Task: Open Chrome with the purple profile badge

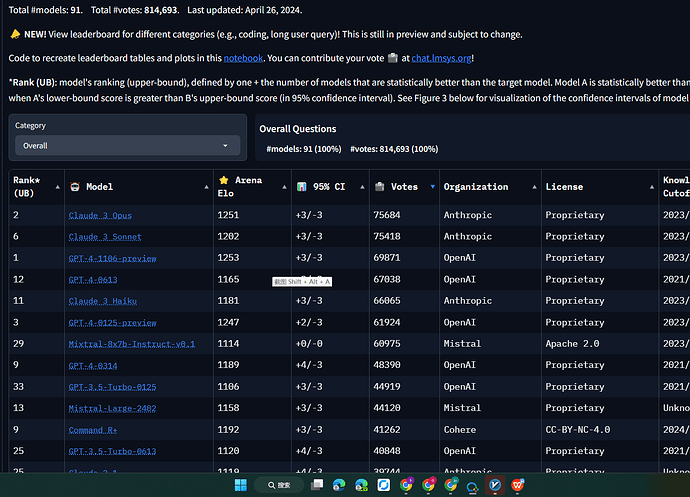Action: click(407, 485)
